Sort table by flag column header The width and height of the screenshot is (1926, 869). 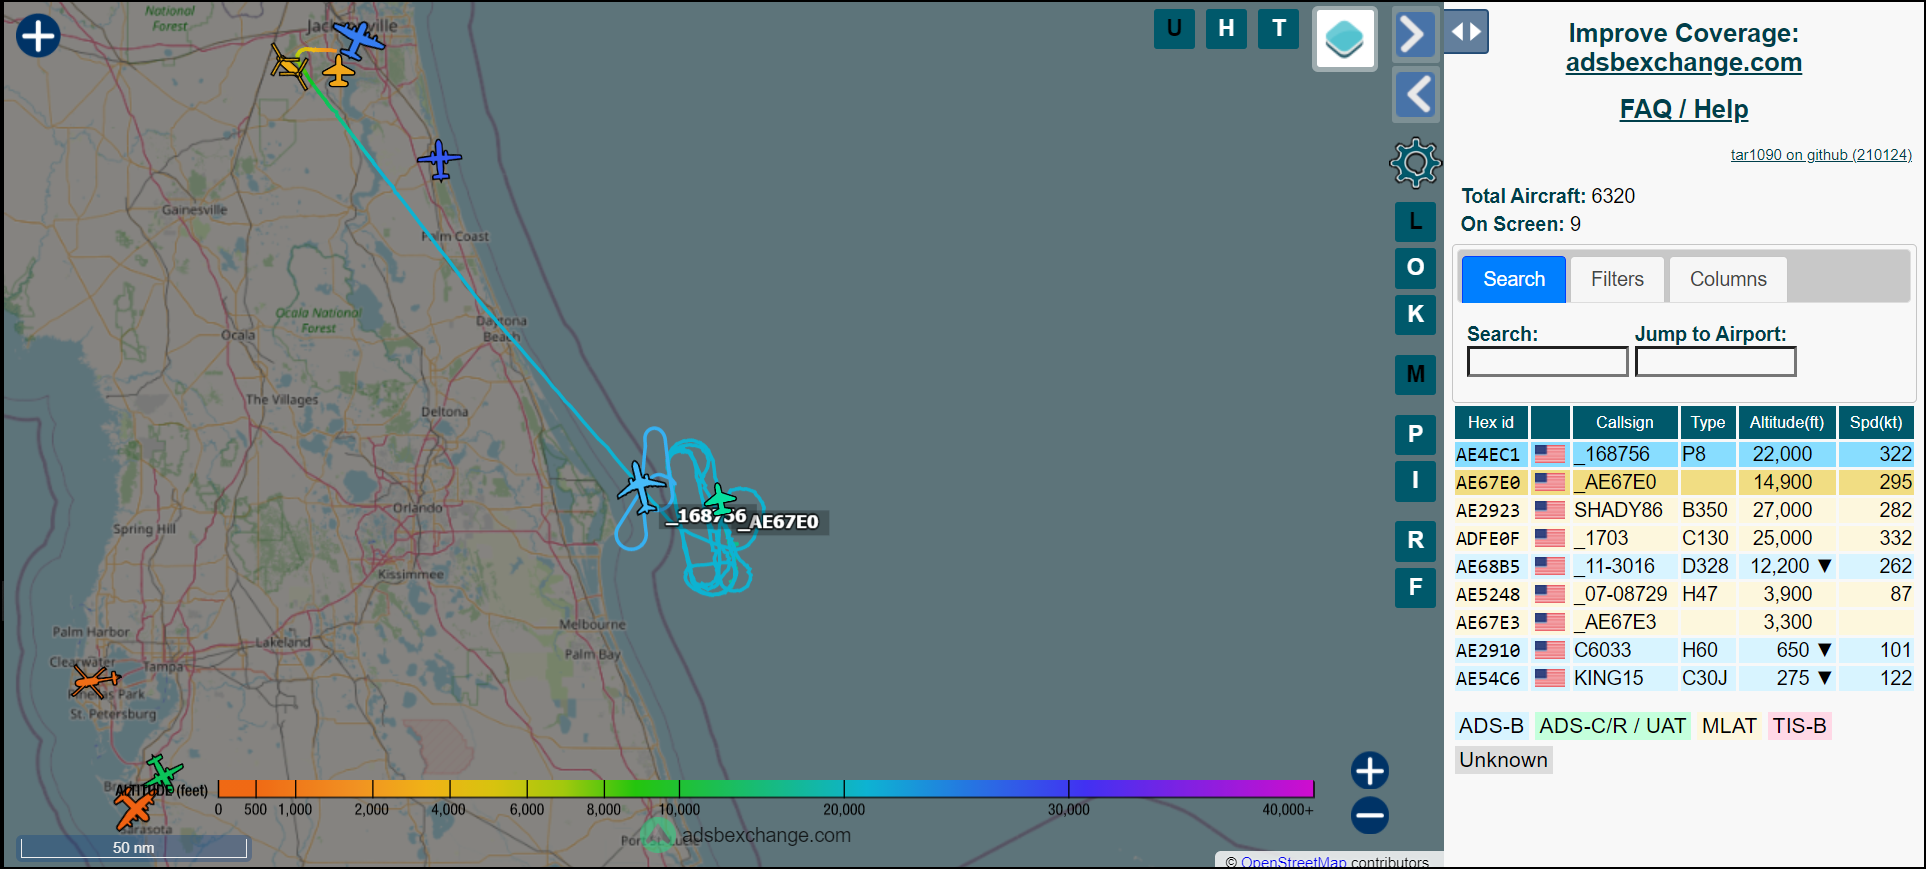coord(1550,423)
